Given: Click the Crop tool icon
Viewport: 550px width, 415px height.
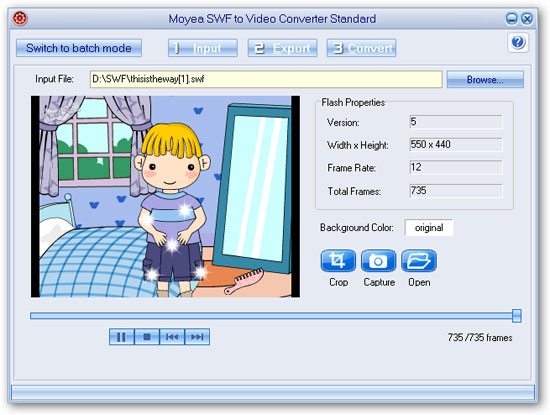Looking at the screenshot, I should pos(338,261).
